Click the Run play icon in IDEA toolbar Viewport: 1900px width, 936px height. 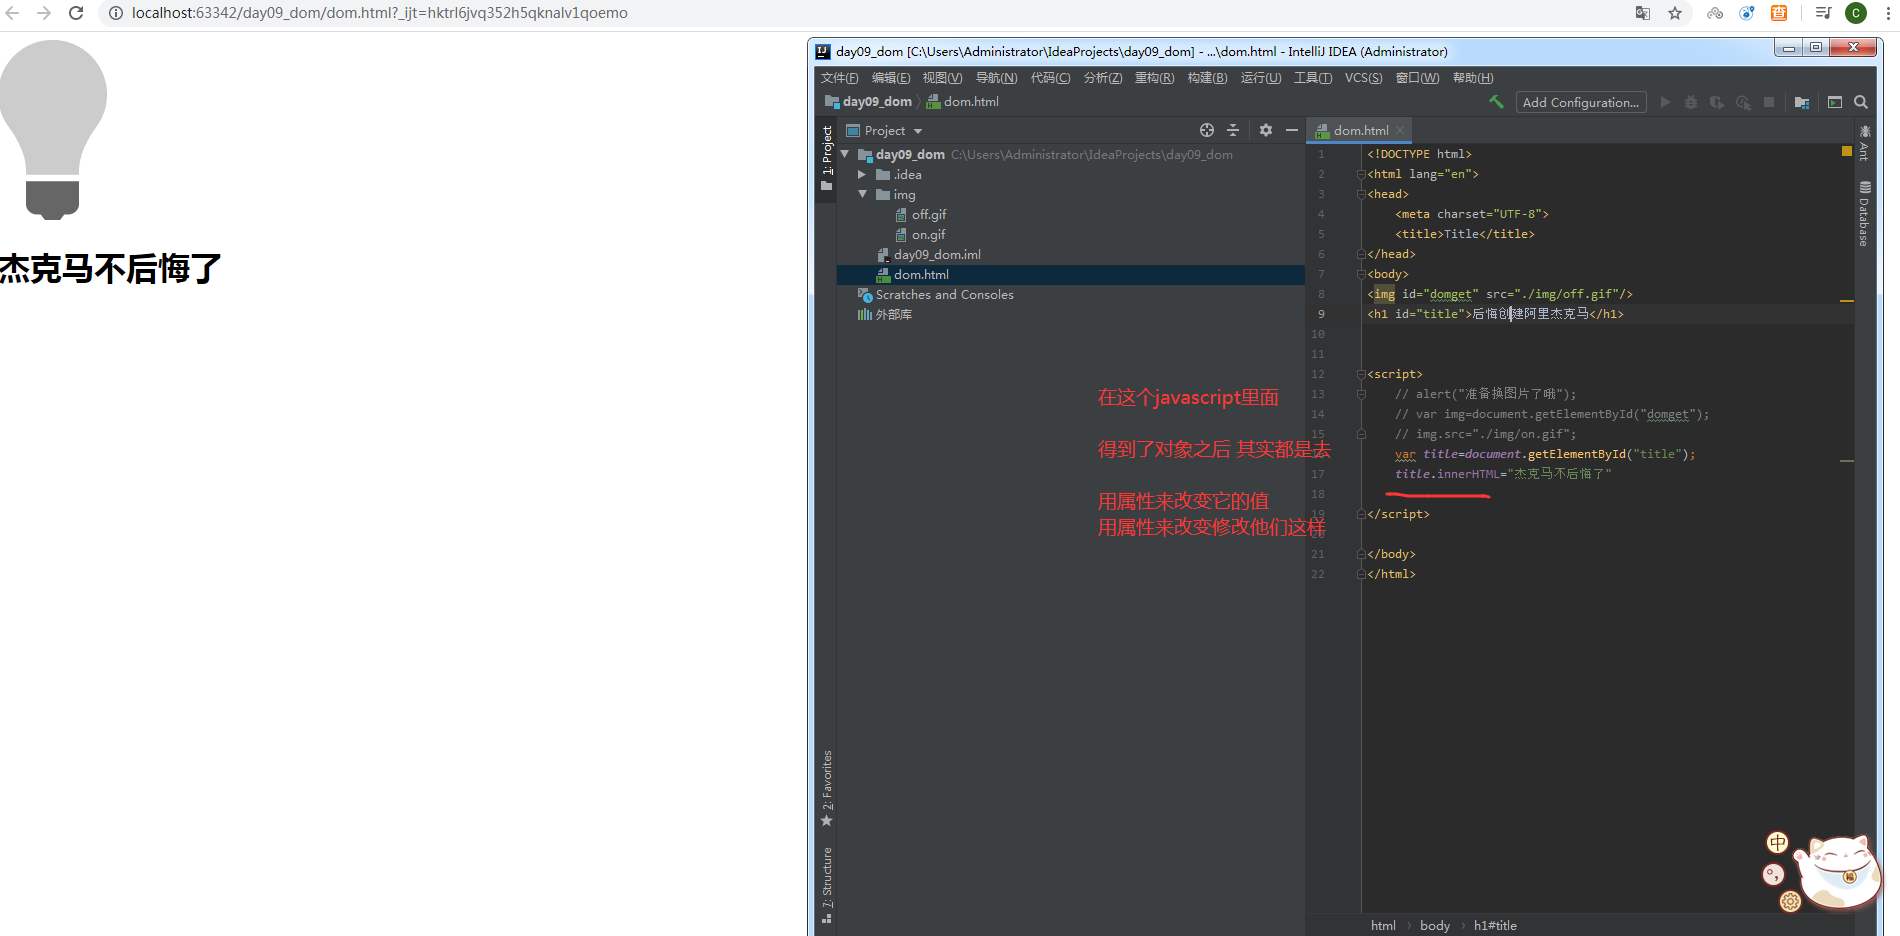pos(1665,102)
